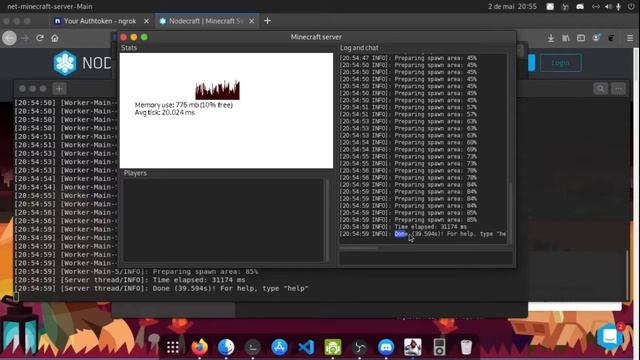Open Firefox downloads panel icon

551,38
